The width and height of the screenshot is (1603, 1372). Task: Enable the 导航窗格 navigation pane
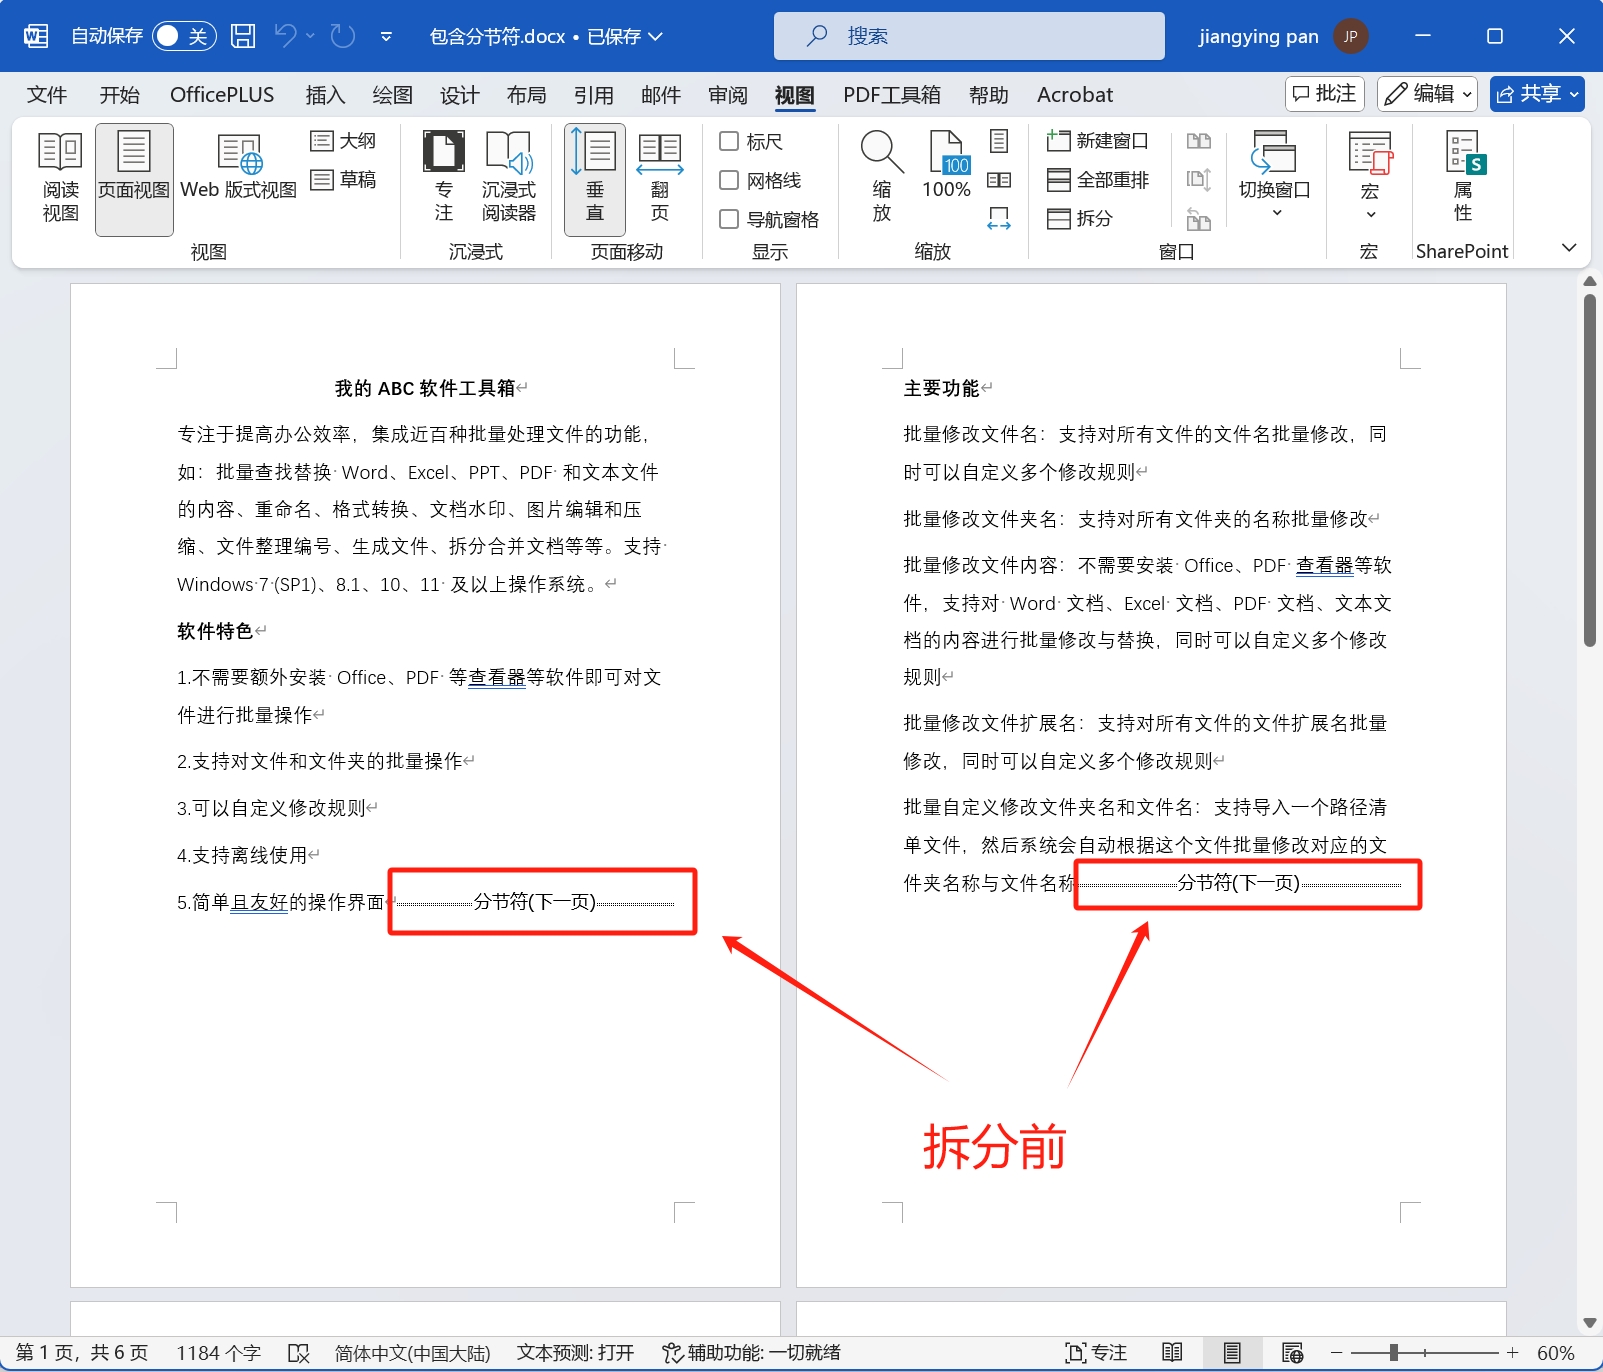click(x=729, y=219)
